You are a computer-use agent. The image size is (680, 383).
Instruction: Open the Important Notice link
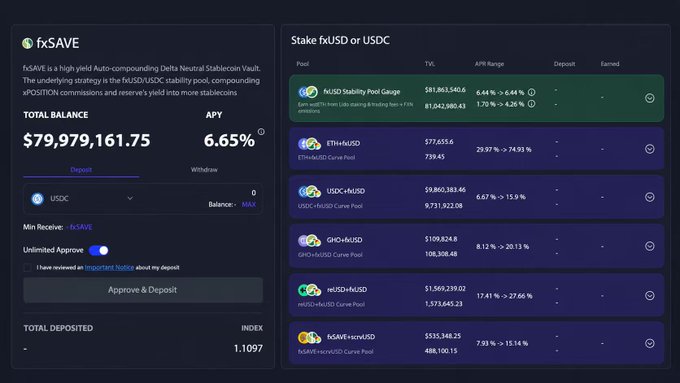109,268
